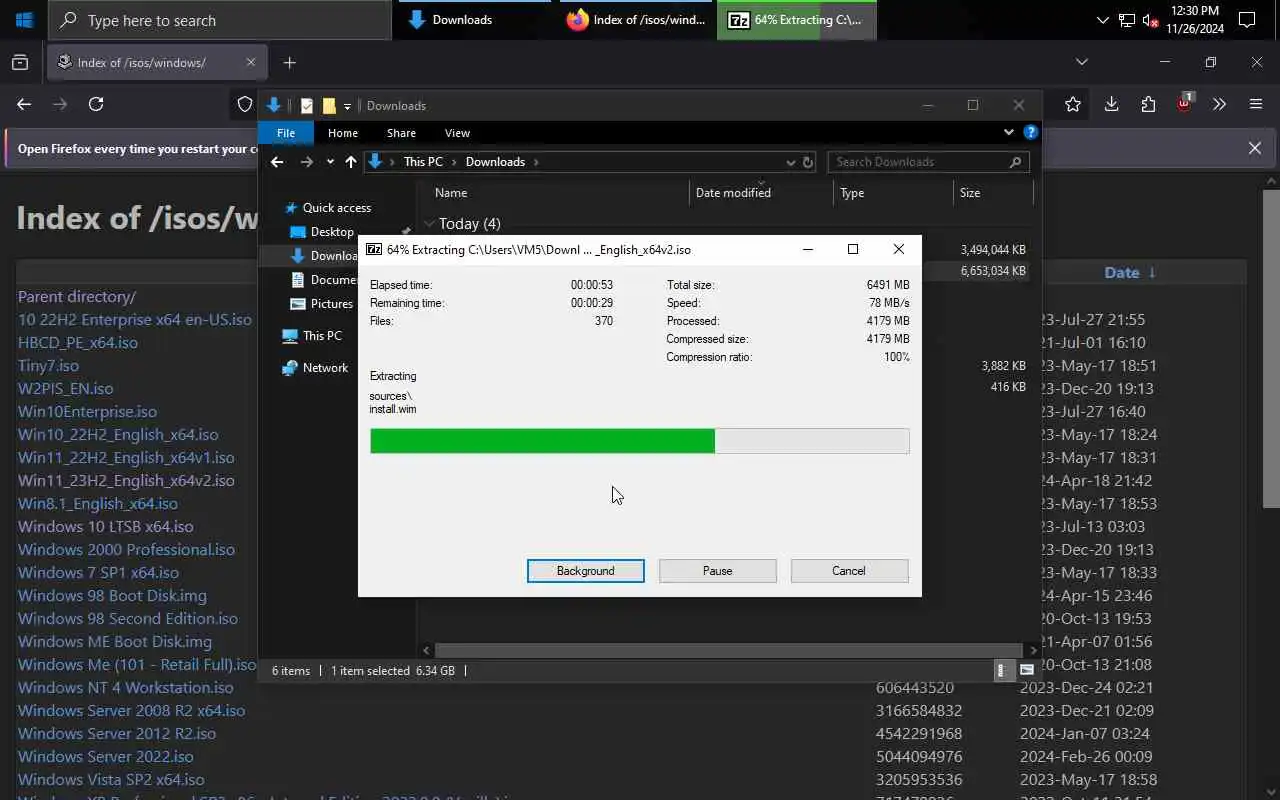
Task: Click the muted volume tray icon
Action: (1150, 20)
